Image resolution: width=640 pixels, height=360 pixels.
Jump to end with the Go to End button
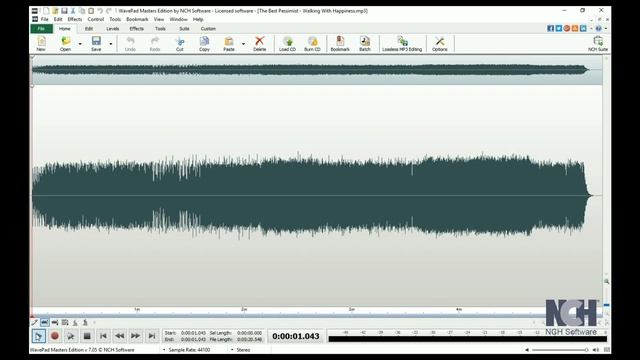(x=152, y=336)
